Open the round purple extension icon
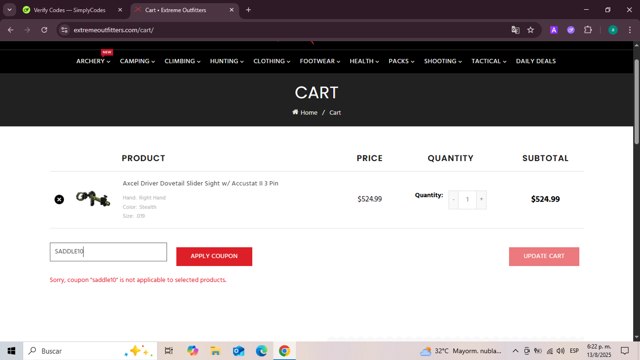Screen dimensions: 640x360 pos(571,30)
